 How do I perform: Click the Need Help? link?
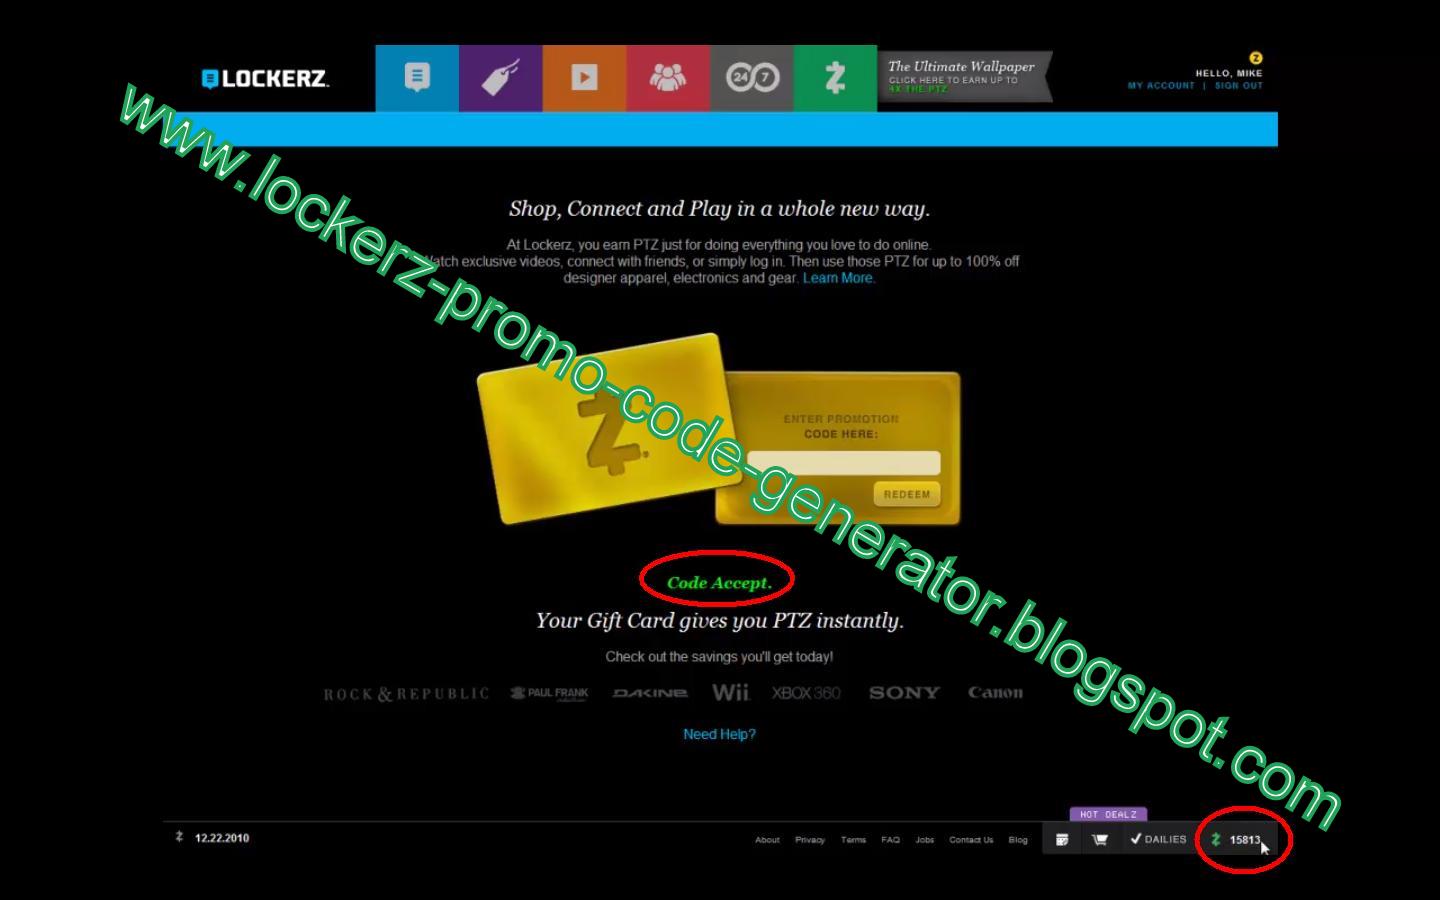tap(719, 734)
